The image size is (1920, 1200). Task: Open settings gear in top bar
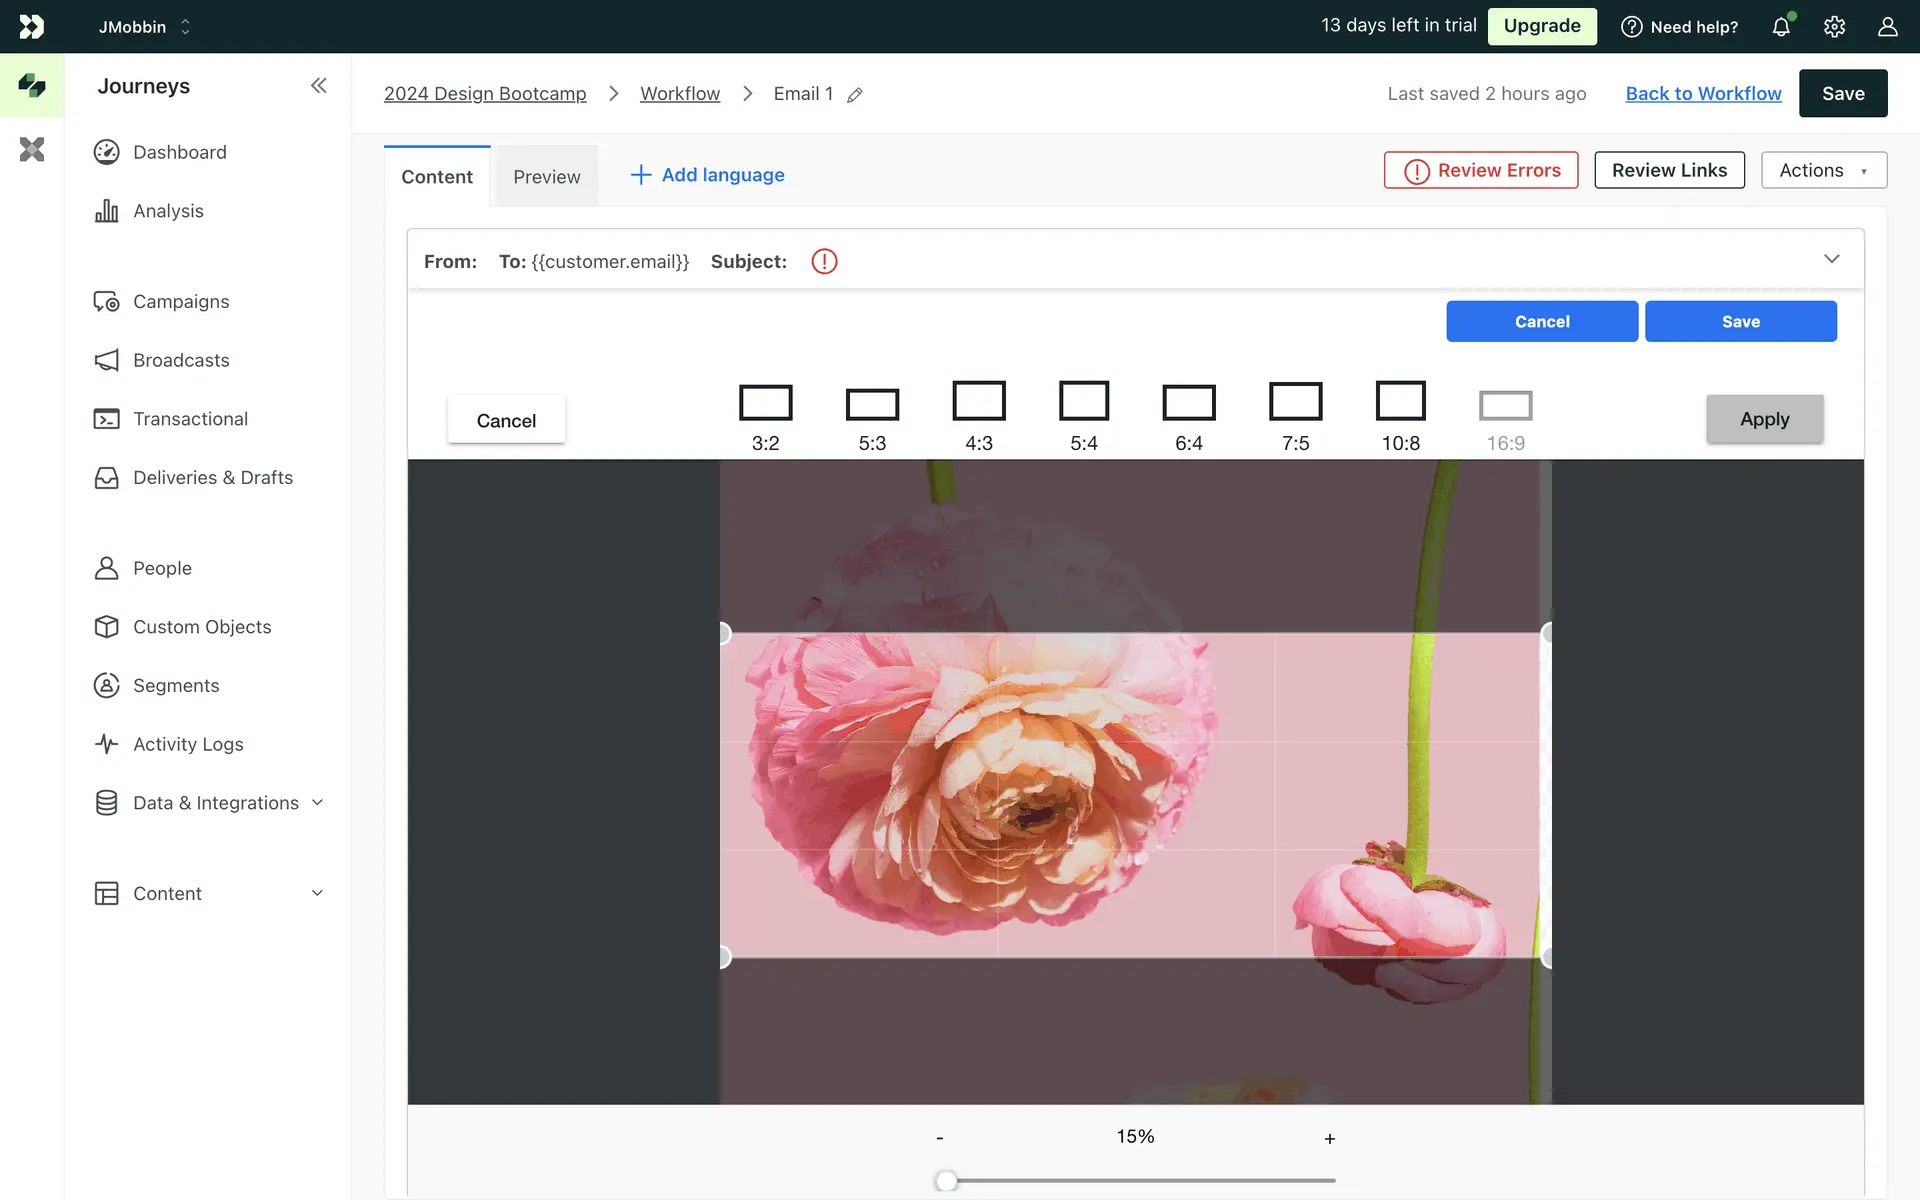pos(1834,27)
